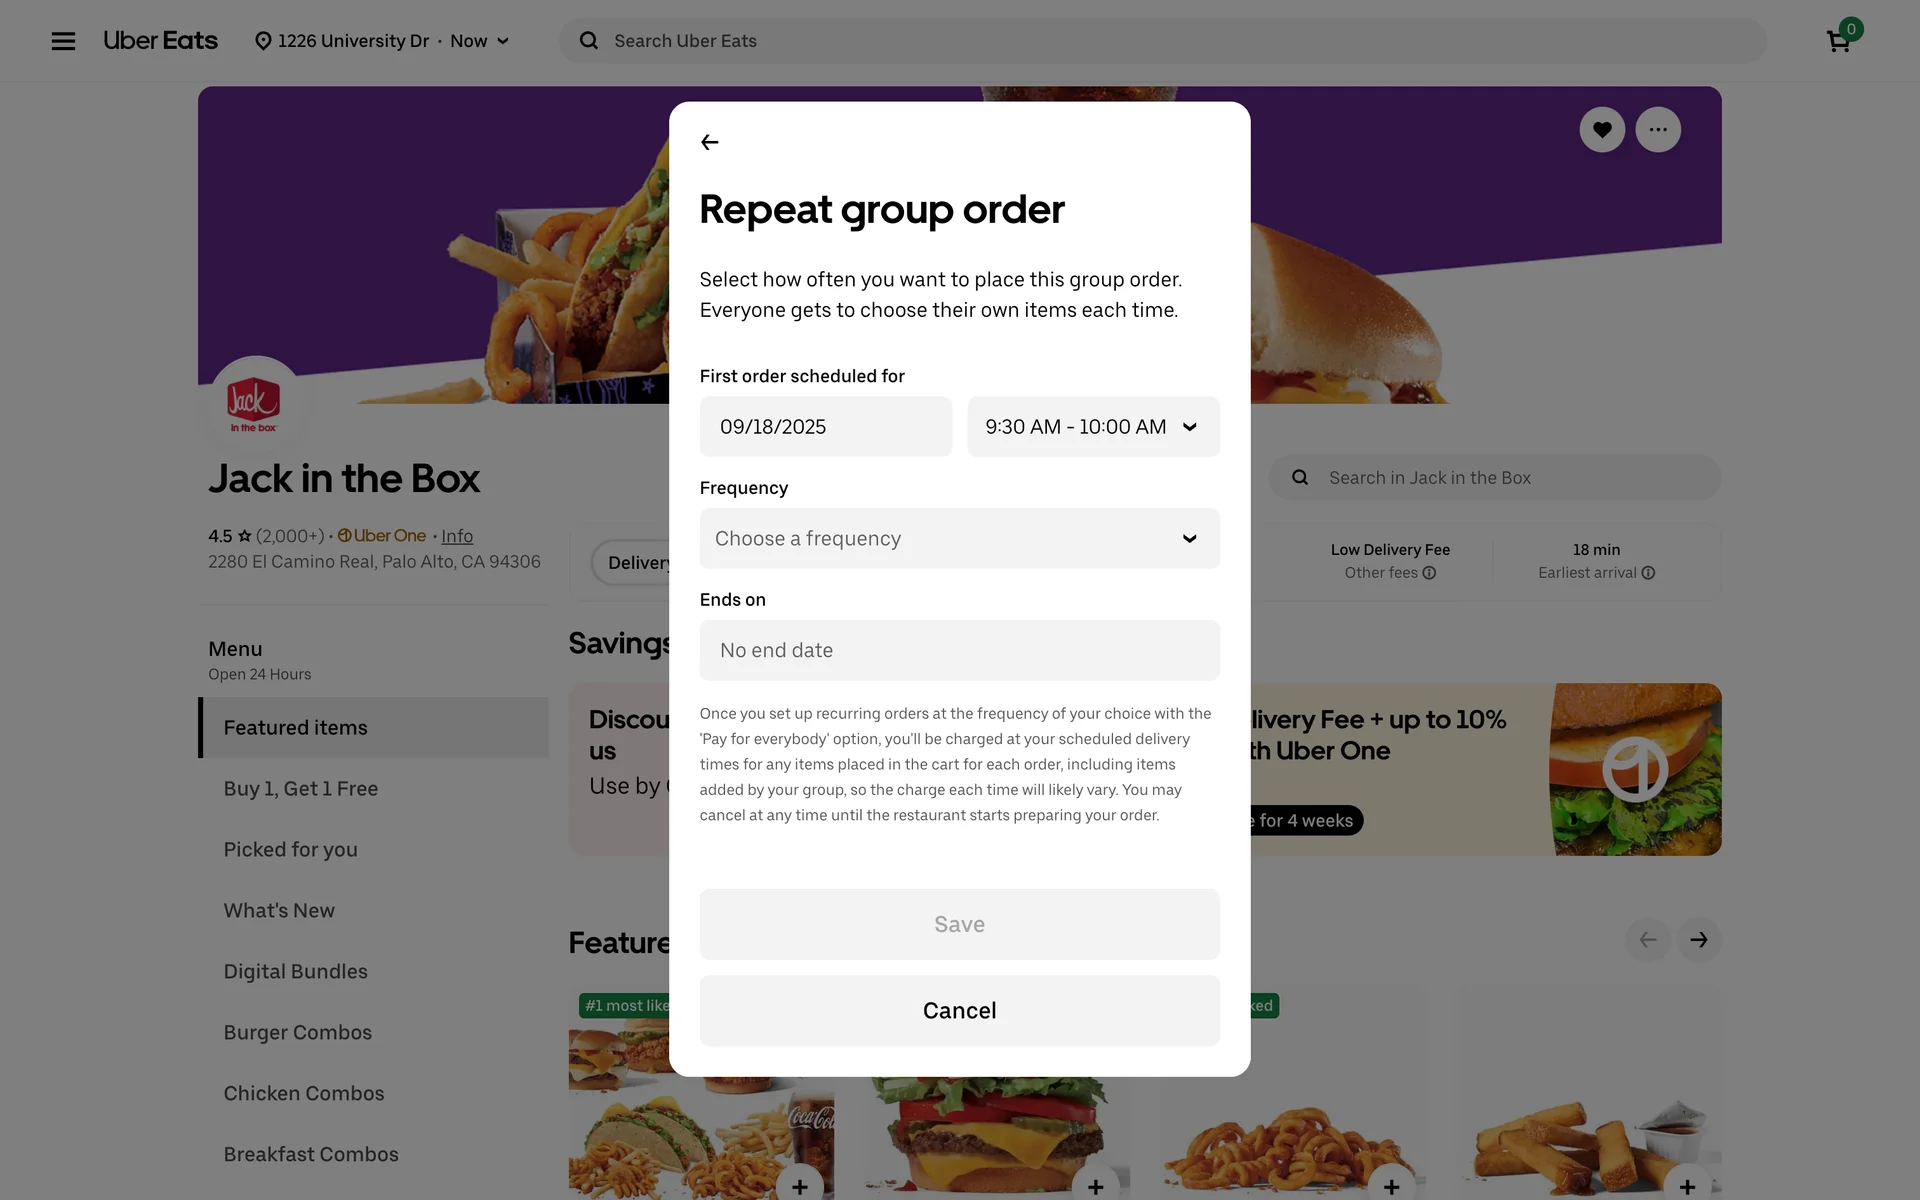Viewport: 1920px width, 1200px height.
Task: Go to the Burger Combos menu section
Action: (x=298, y=1033)
